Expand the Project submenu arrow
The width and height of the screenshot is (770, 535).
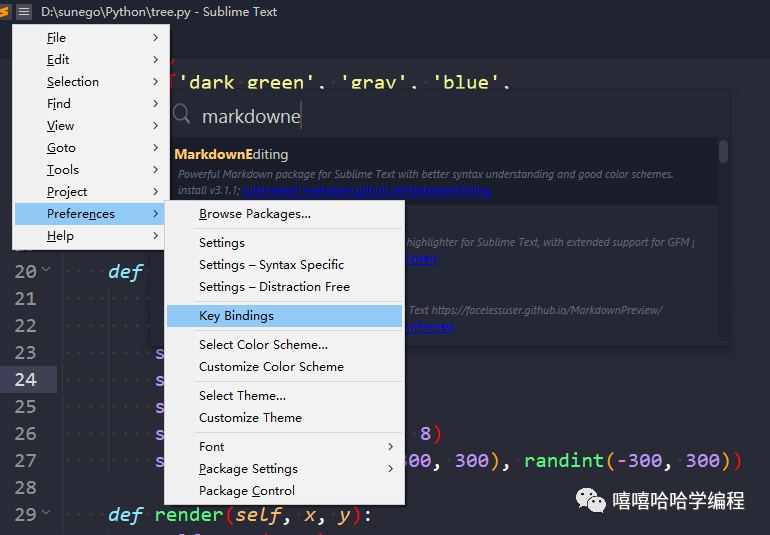click(156, 192)
